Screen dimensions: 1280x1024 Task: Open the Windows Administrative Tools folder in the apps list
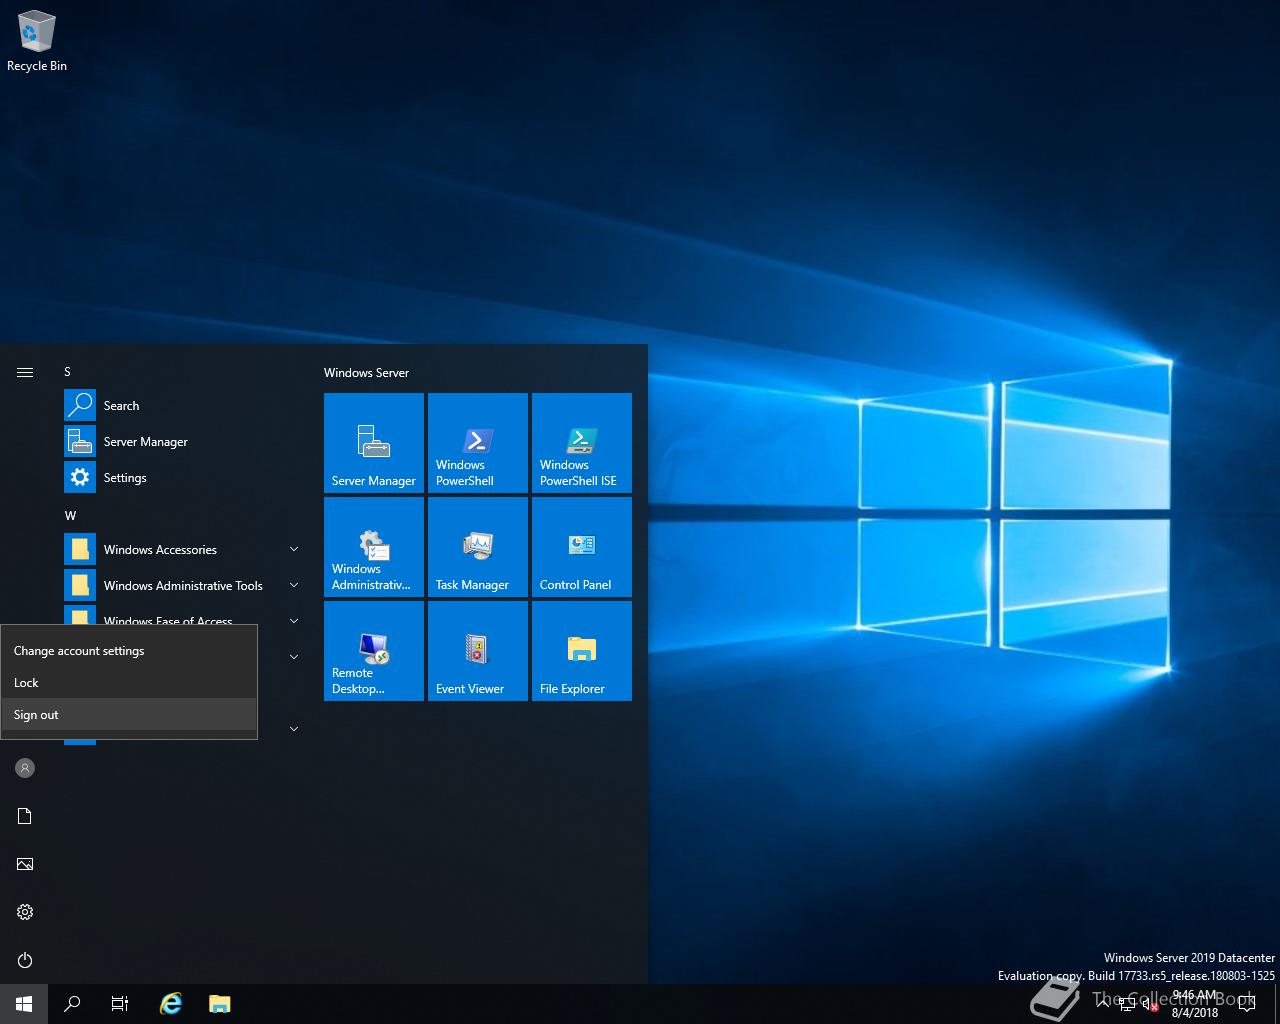[x=184, y=585]
